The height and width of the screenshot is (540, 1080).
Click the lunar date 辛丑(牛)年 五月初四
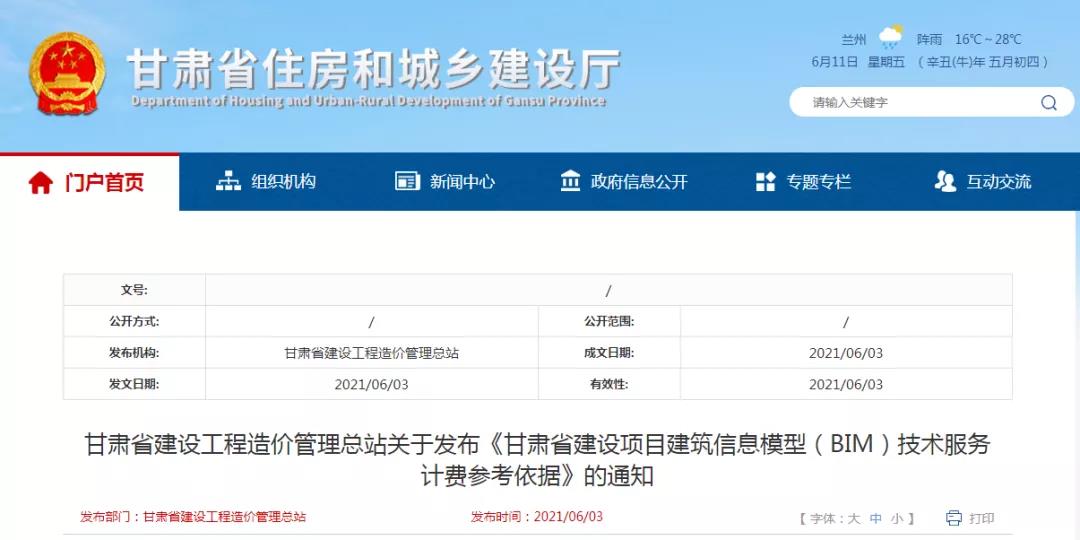[983, 62]
